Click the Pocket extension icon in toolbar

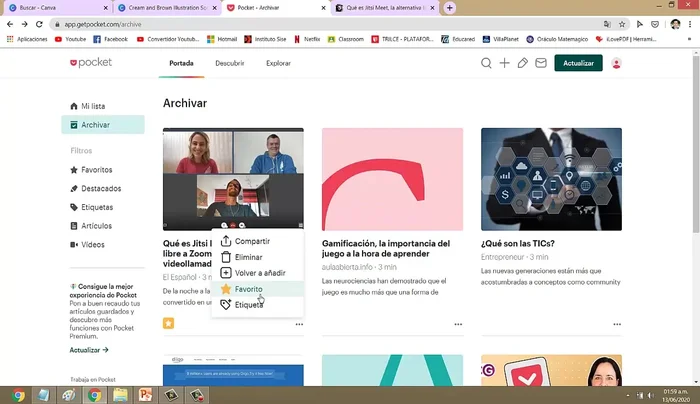[x=655, y=24]
